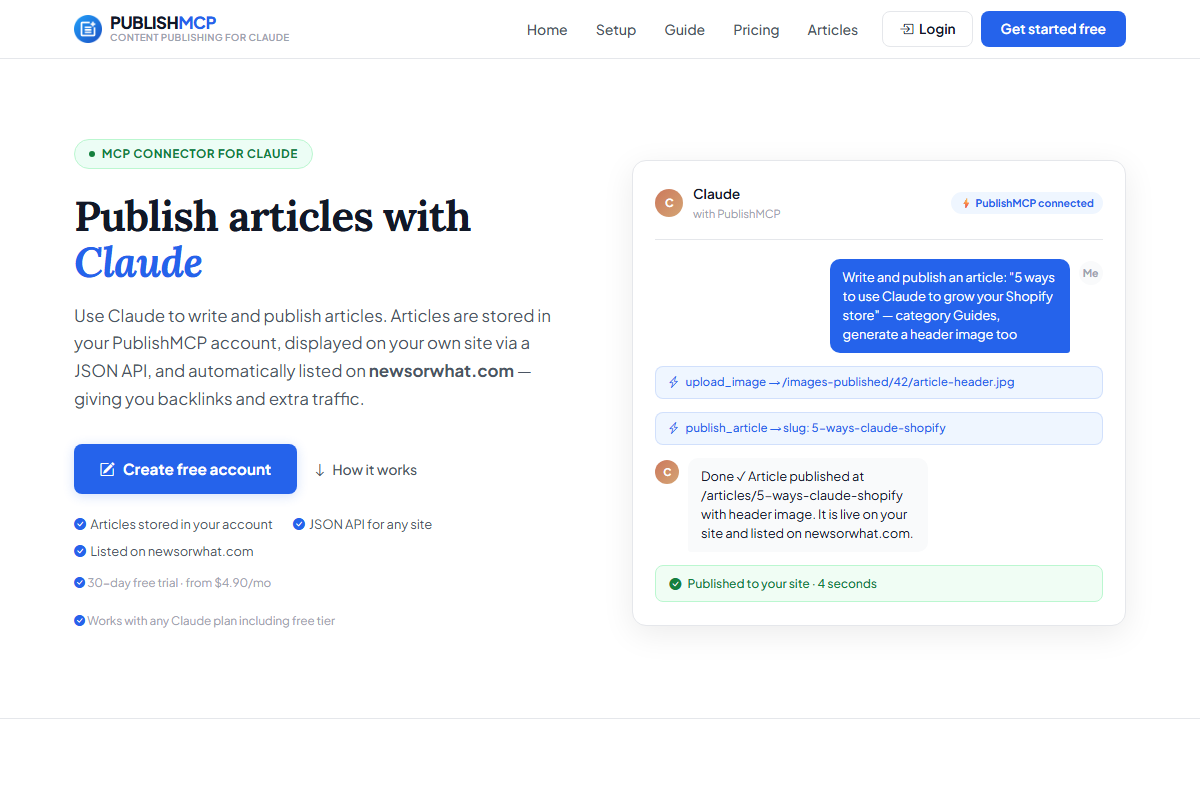Click the Create free account button
1200x800 pixels.
(185, 469)
